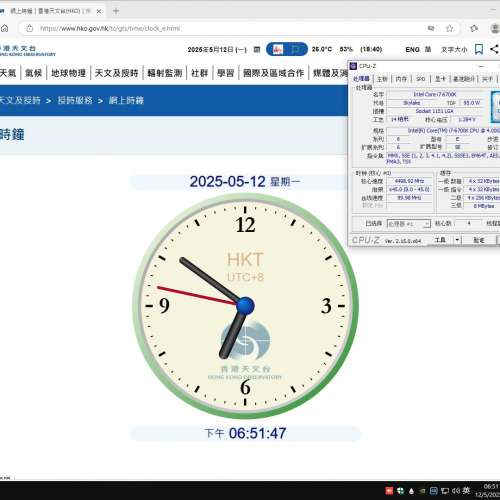Open the 學習 navigation menu
This screenshot has width=500, height=500.
click(225, 73)
